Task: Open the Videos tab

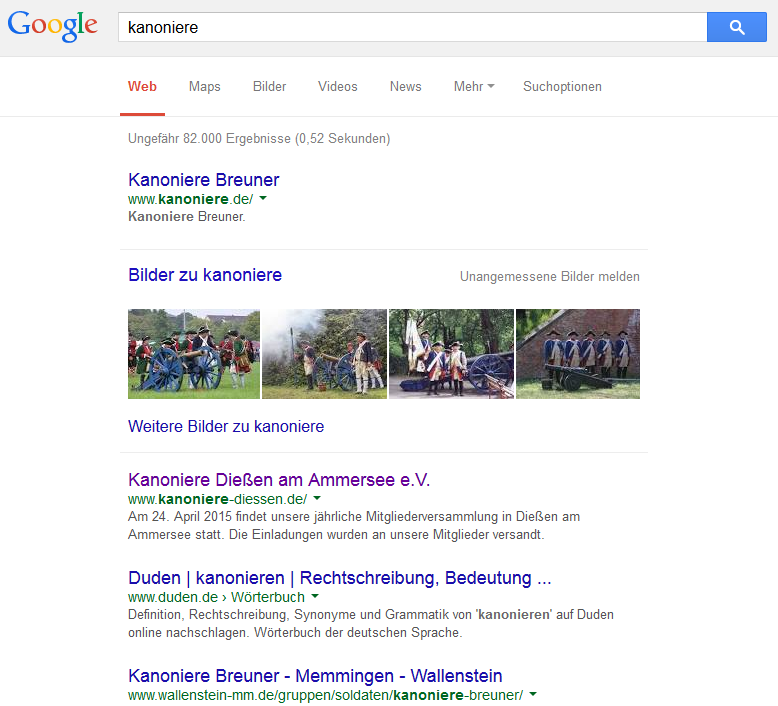Action: [337, 86]
